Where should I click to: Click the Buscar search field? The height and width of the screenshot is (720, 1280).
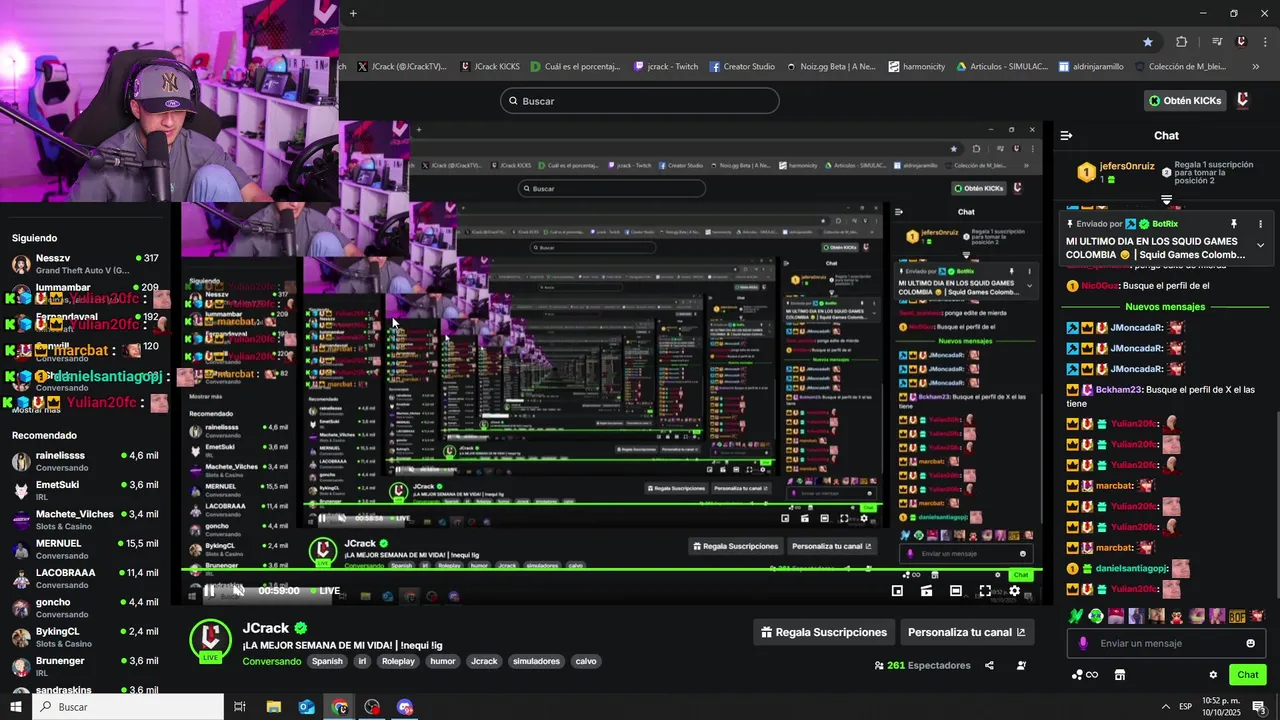tap(640, 101)
